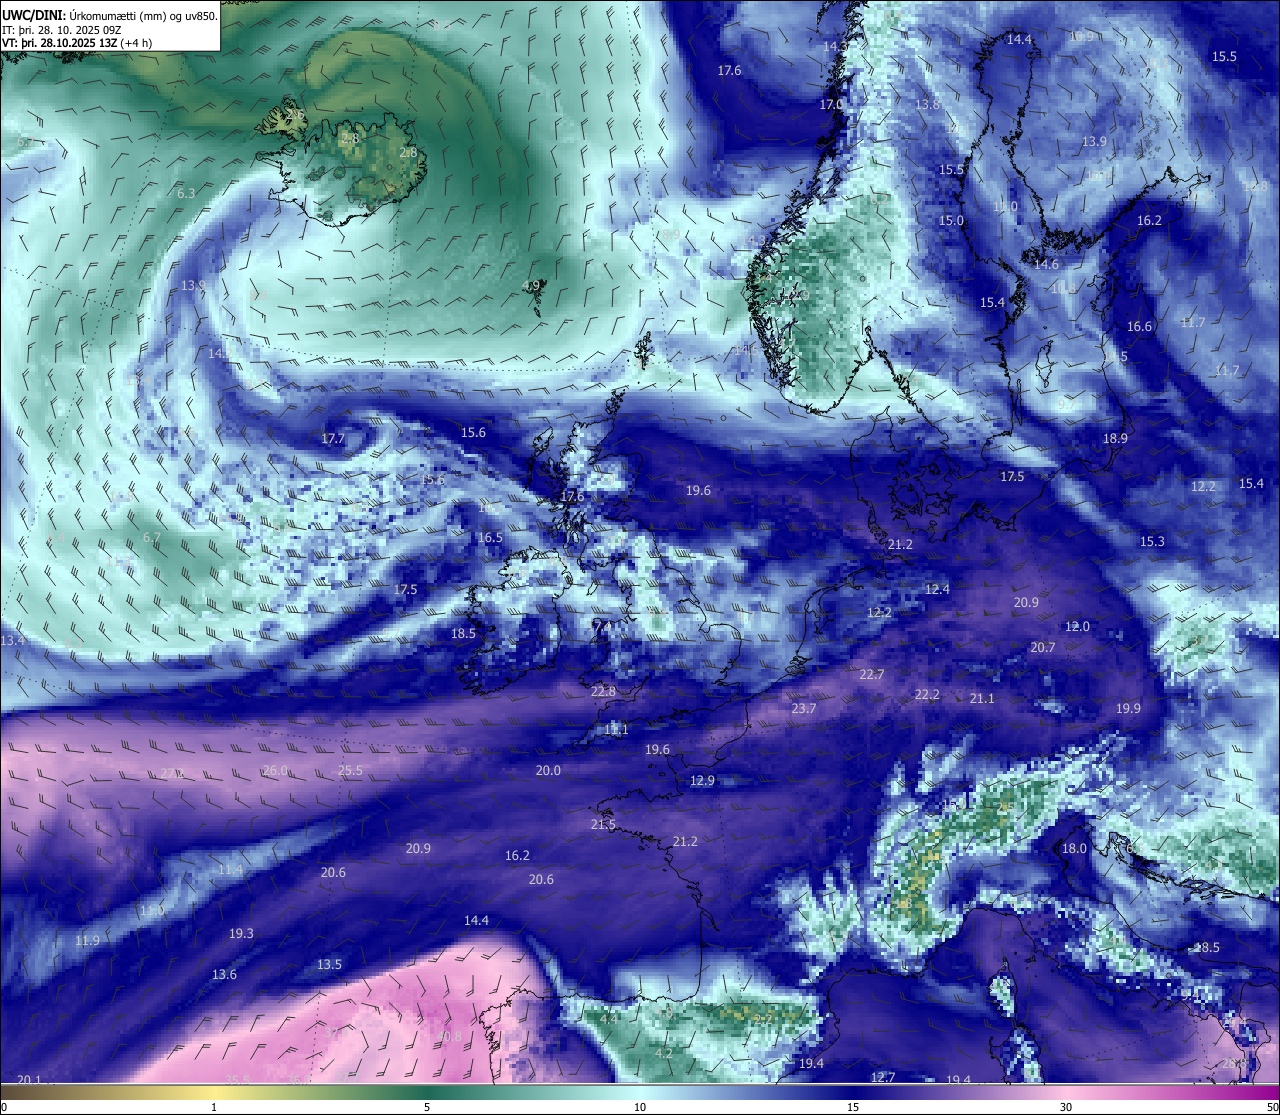Click the map value '13.5'

[329, 964]
